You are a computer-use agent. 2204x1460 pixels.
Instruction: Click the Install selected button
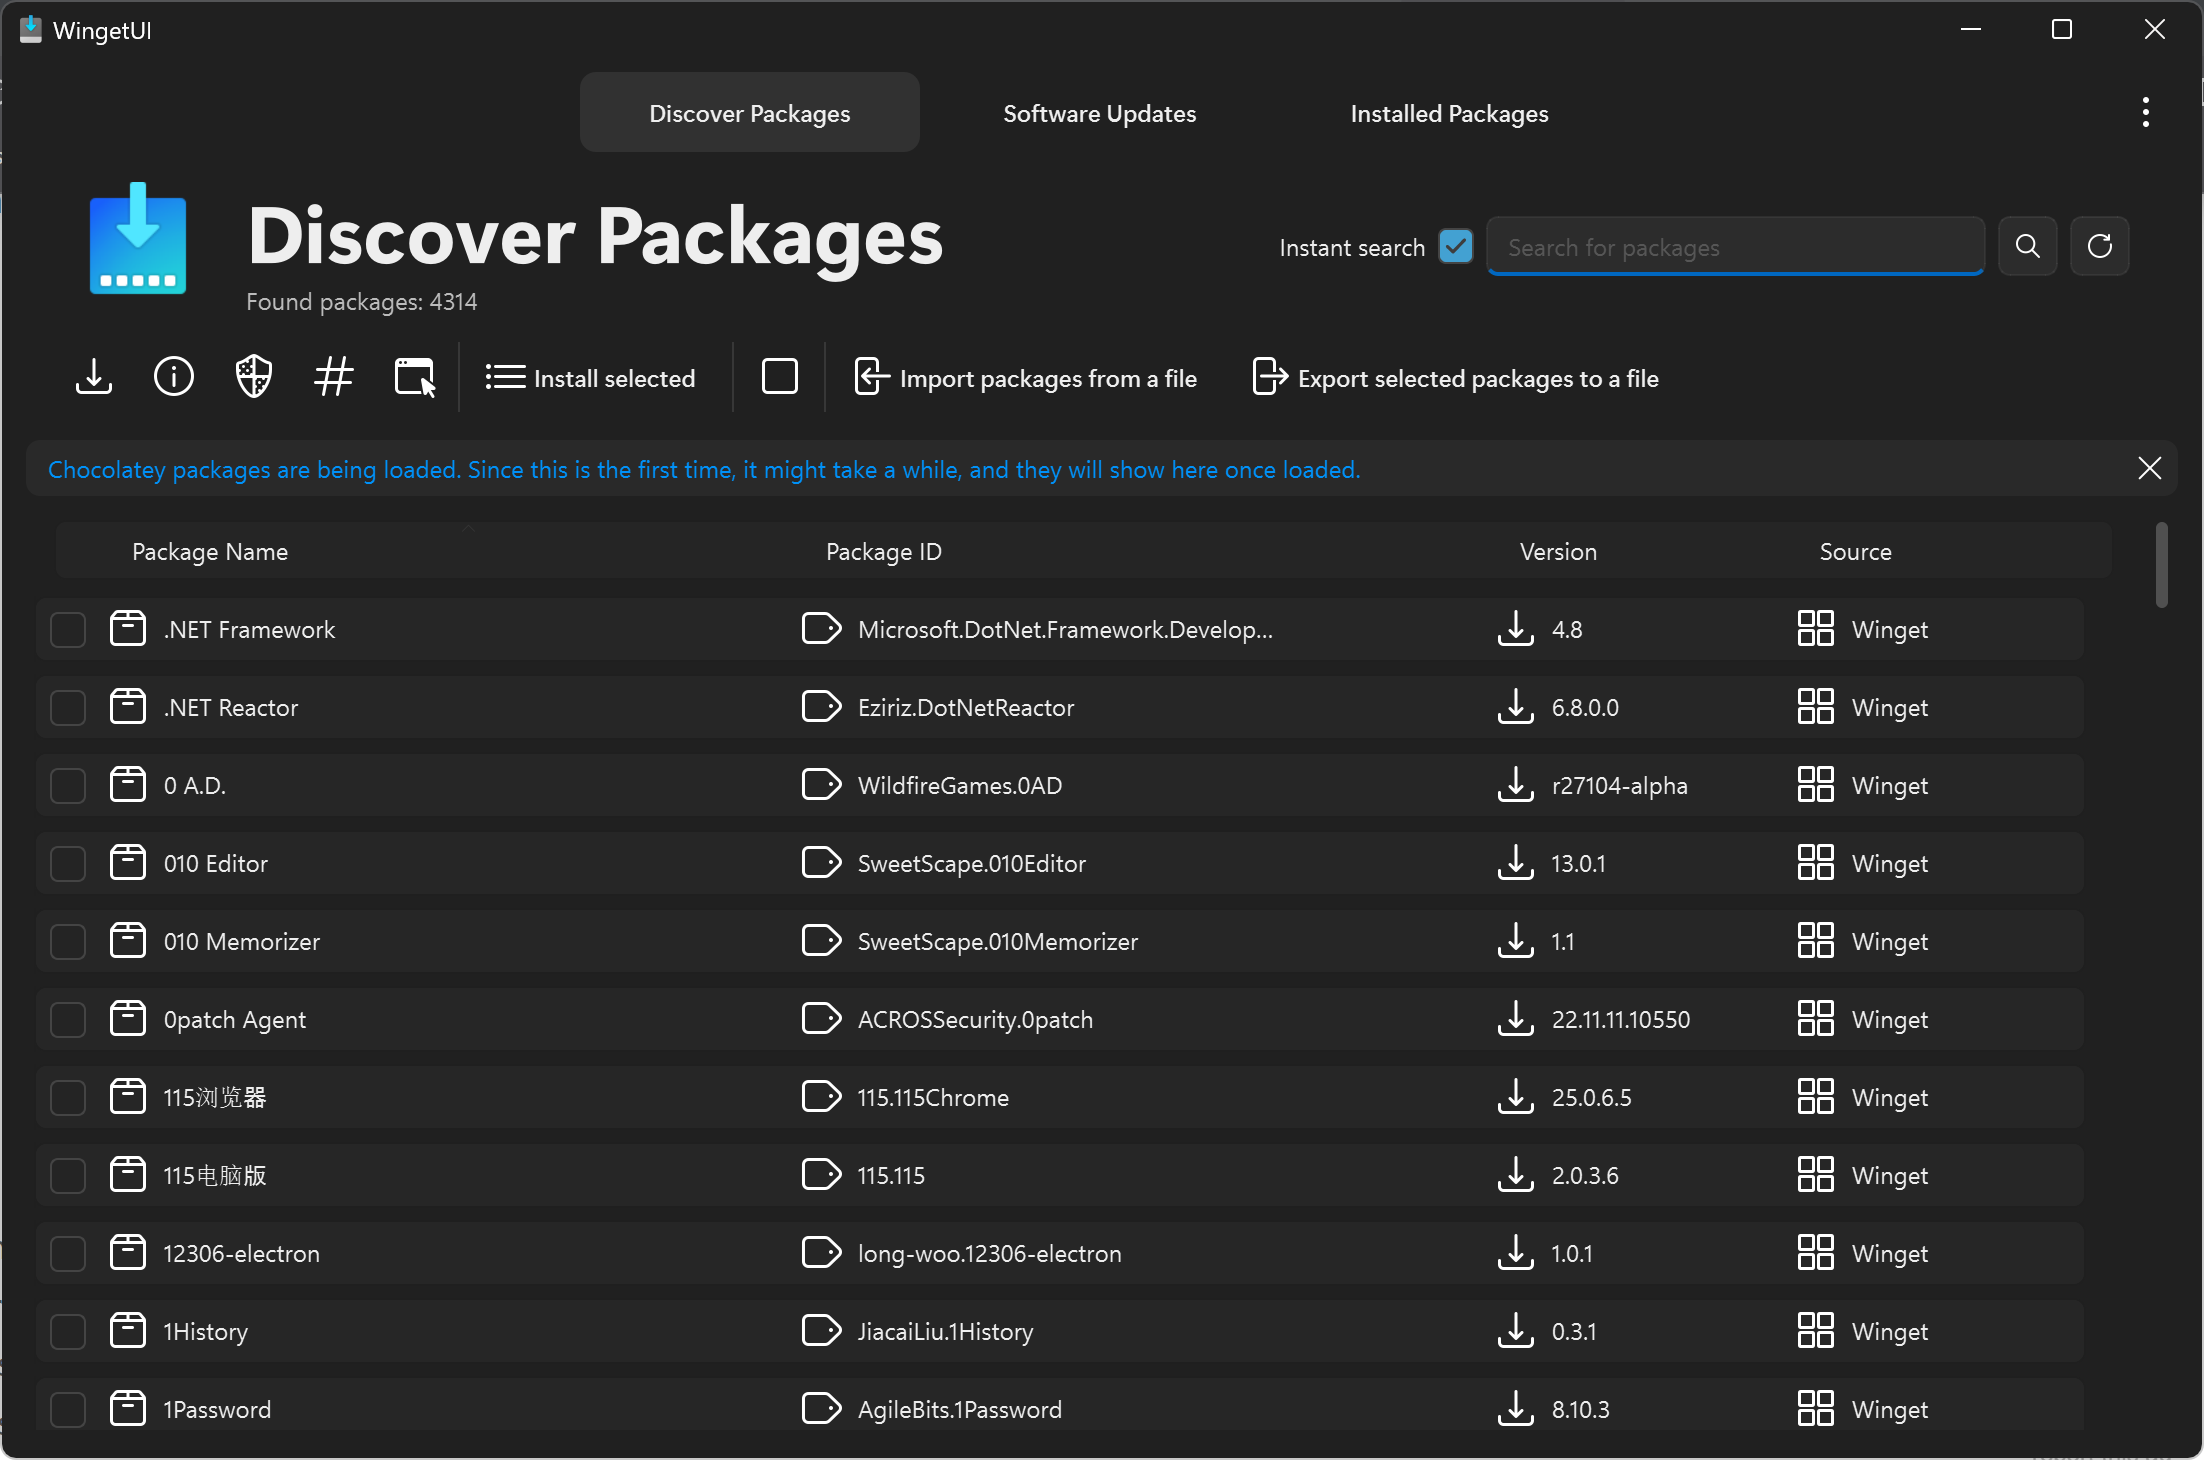point(591,378)
